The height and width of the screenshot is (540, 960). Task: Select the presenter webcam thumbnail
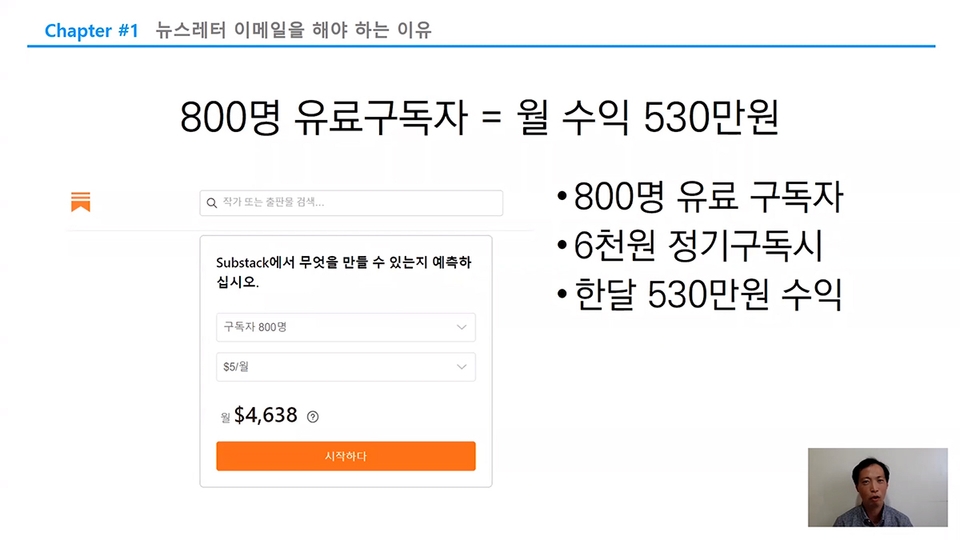[x=877, y=487]
